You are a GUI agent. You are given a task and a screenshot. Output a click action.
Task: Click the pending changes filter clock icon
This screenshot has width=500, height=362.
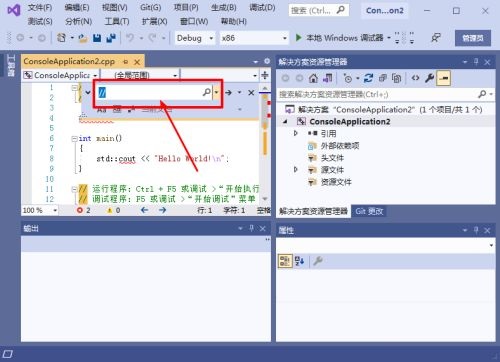pyautogui.click(x=348, y=78)
